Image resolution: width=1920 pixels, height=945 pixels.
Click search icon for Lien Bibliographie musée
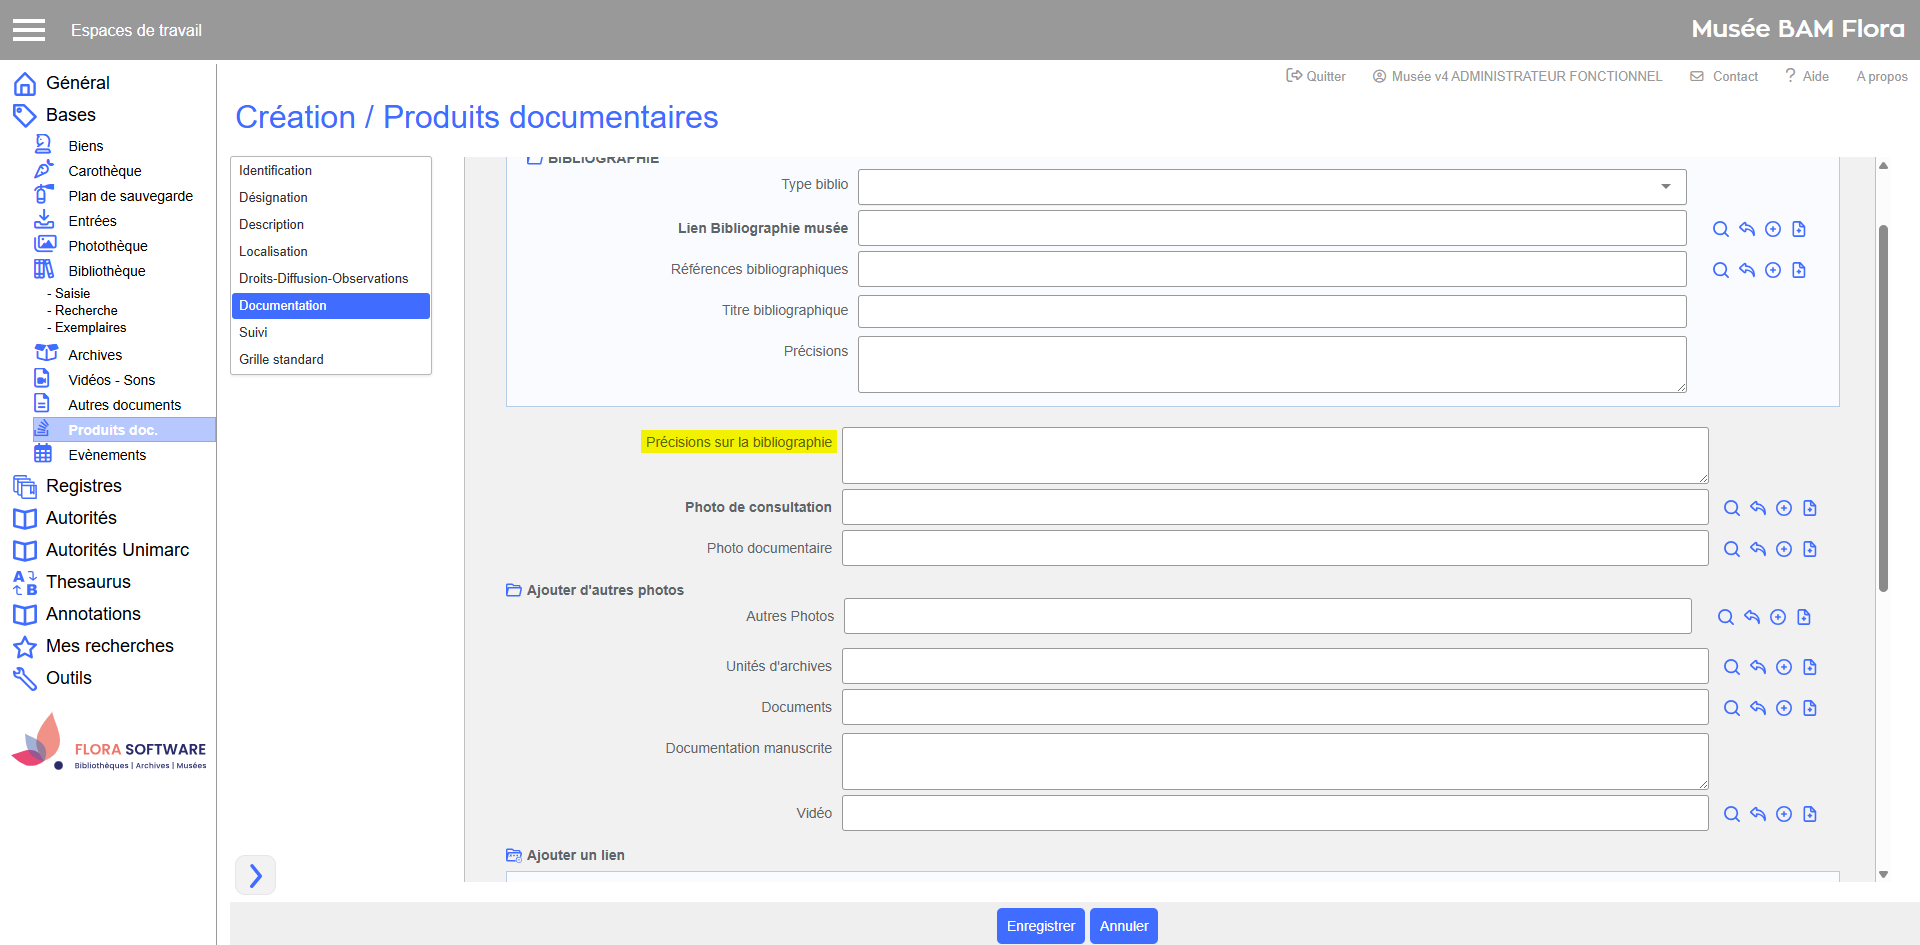(x=1720, y=229)
